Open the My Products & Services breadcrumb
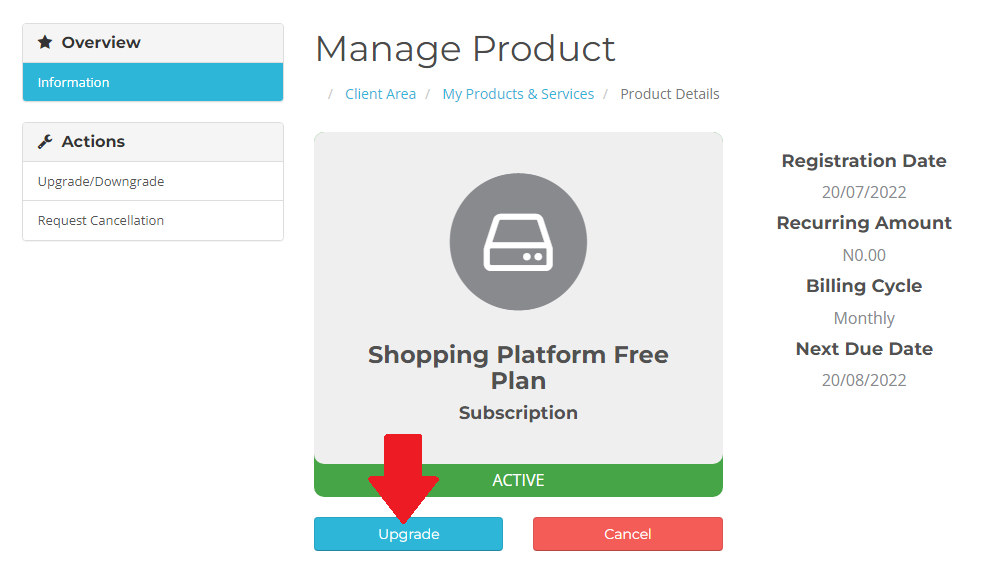988x575 pixels. (x=518, y=94)
